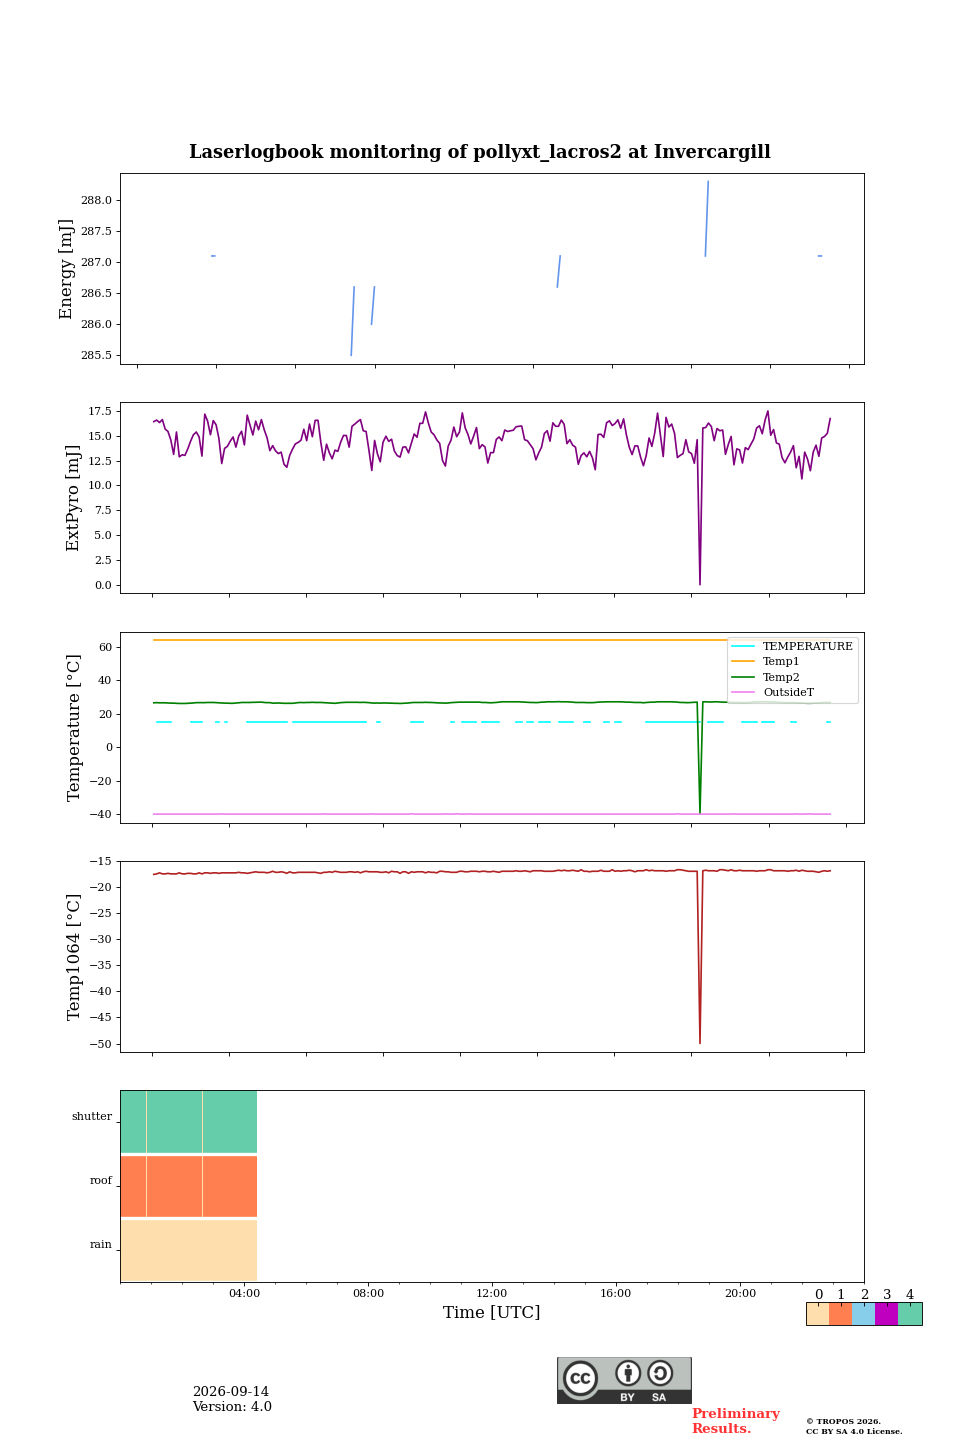Click the OutsideT legend entry
The image size is (960, 1440).
tap(773, 692)
